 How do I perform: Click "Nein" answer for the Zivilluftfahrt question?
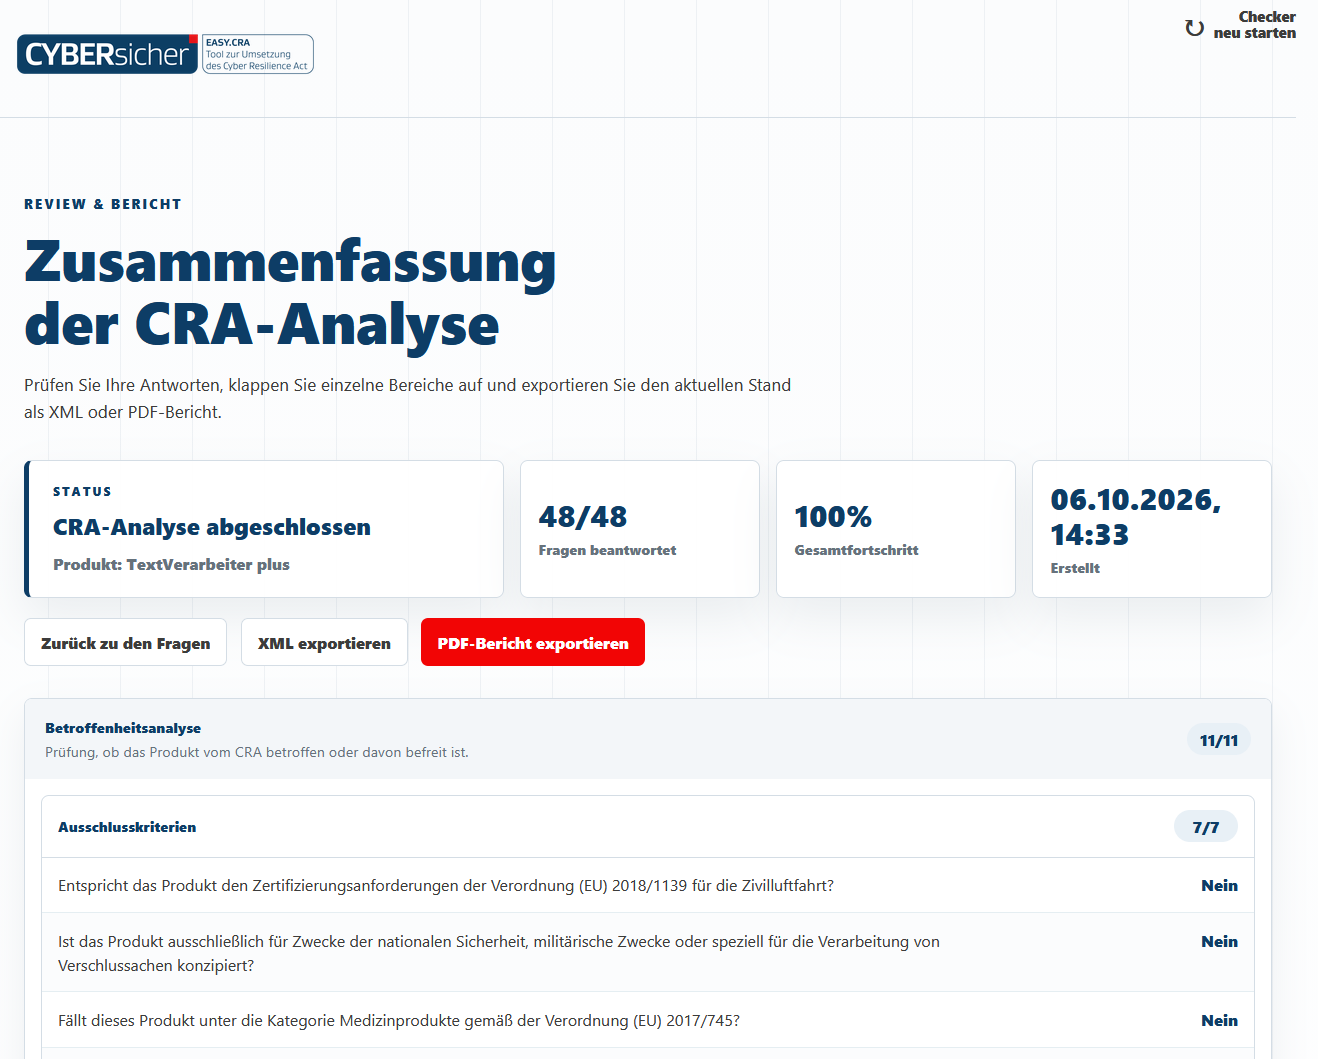1219,885
